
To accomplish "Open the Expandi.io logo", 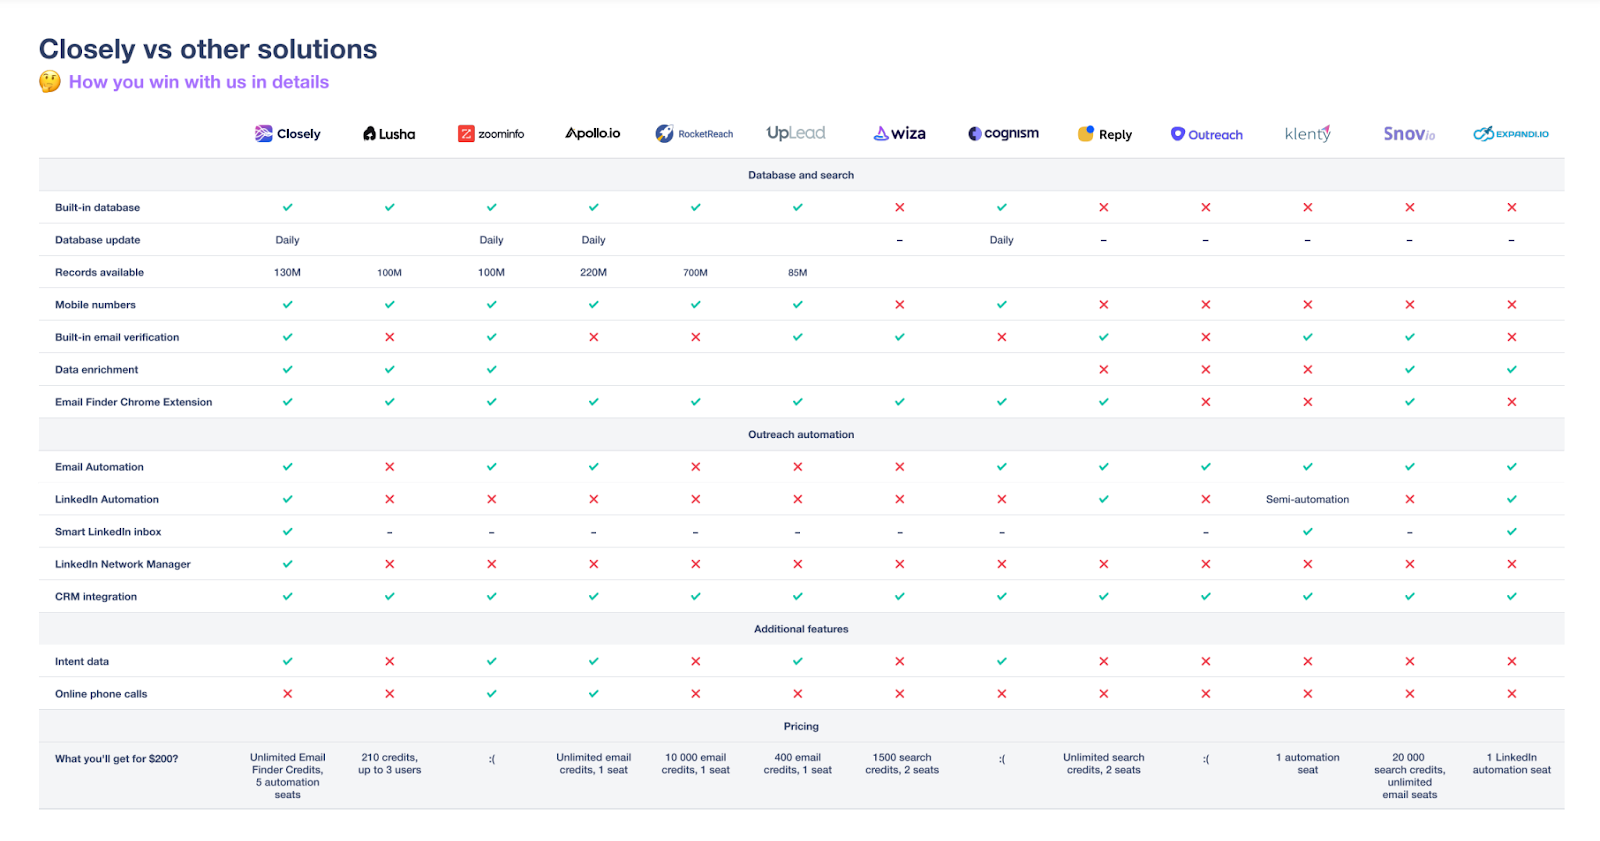I will coord(1511,134).
